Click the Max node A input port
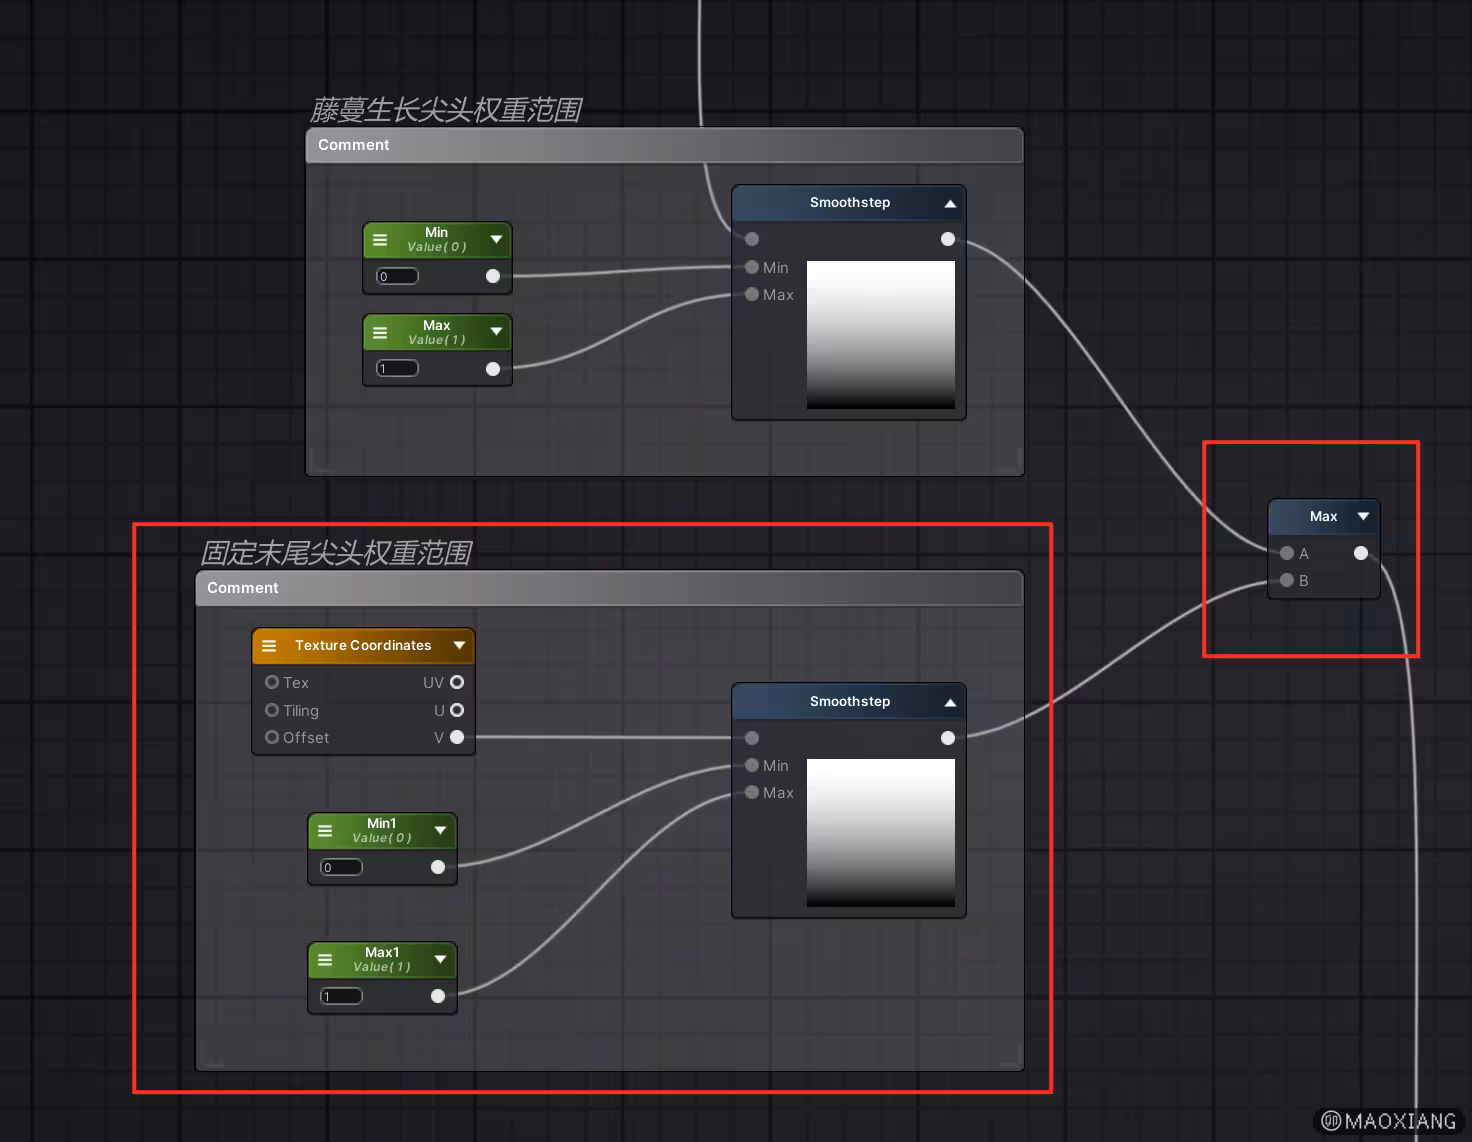Image resolution: width=1472 pixels, height=1142 pixels. [x=1287, y=553]
